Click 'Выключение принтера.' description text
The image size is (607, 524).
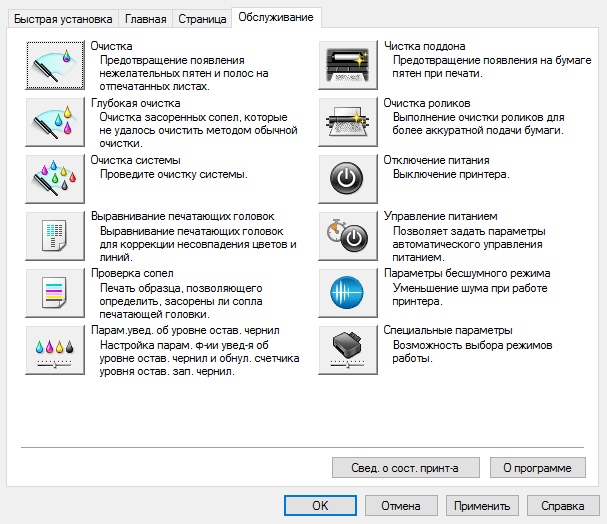(x=451, y=175)
